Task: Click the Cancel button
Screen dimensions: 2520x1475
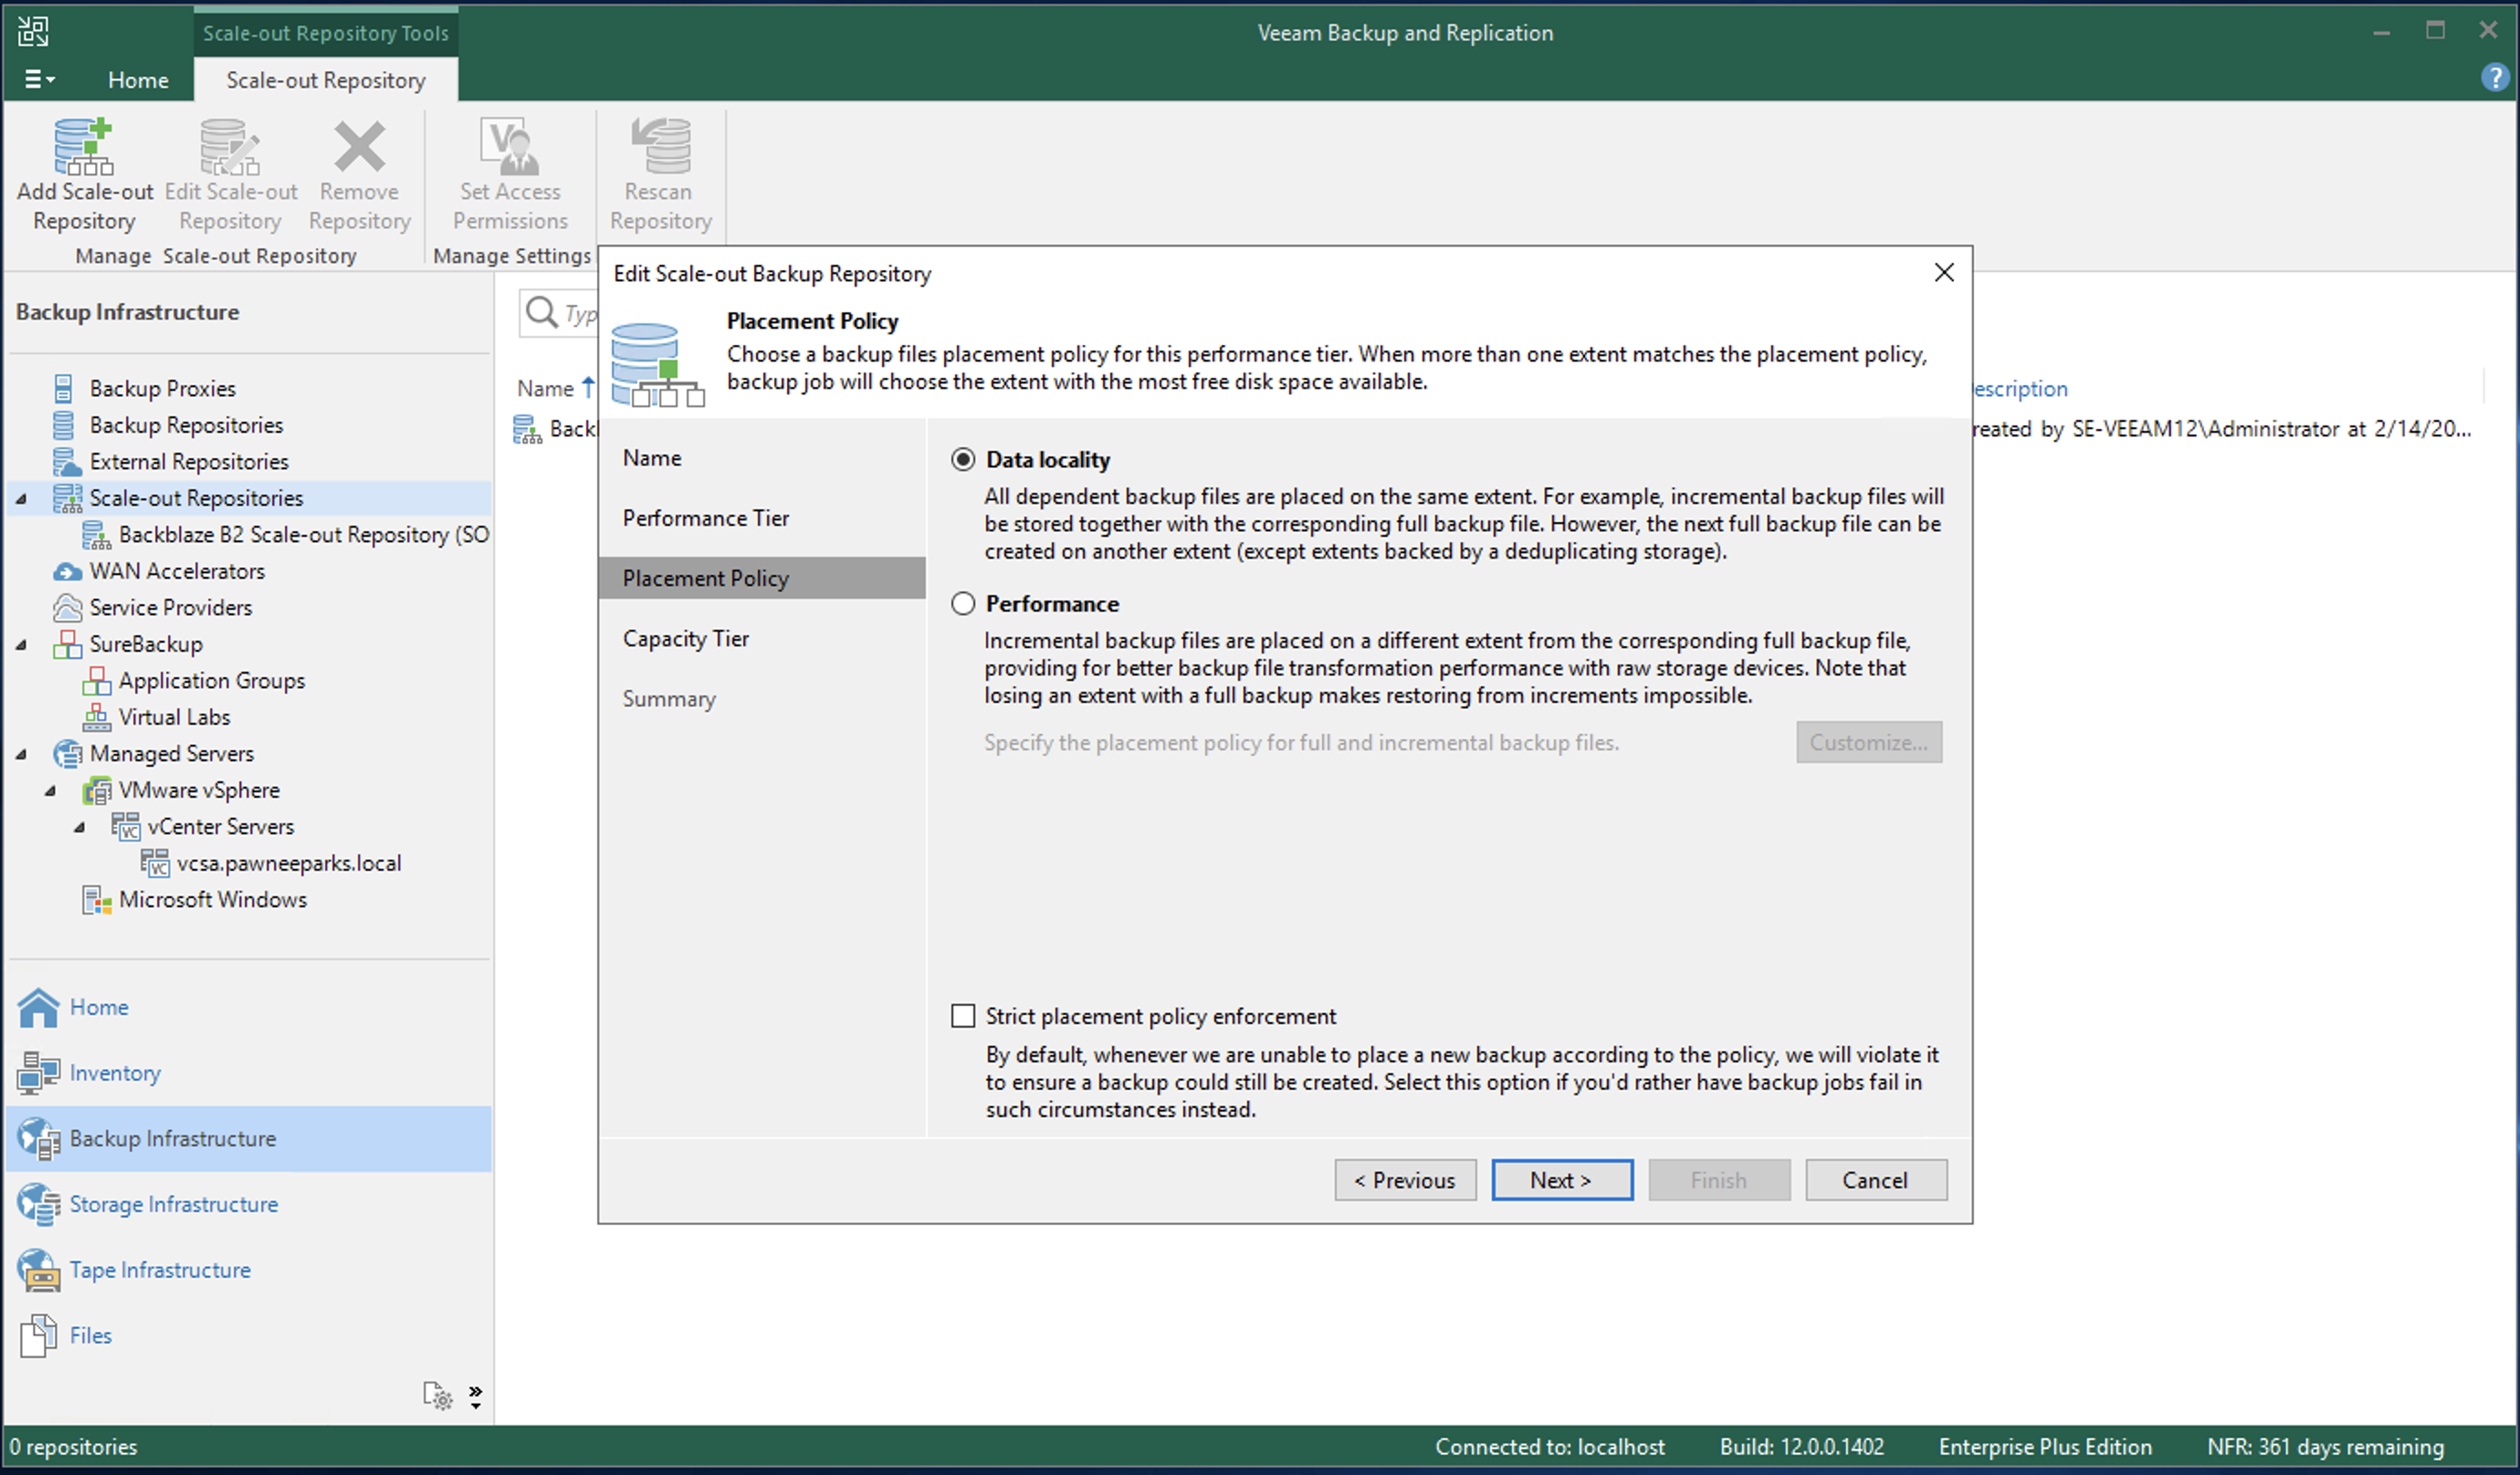Action: pos(1875,1180)
